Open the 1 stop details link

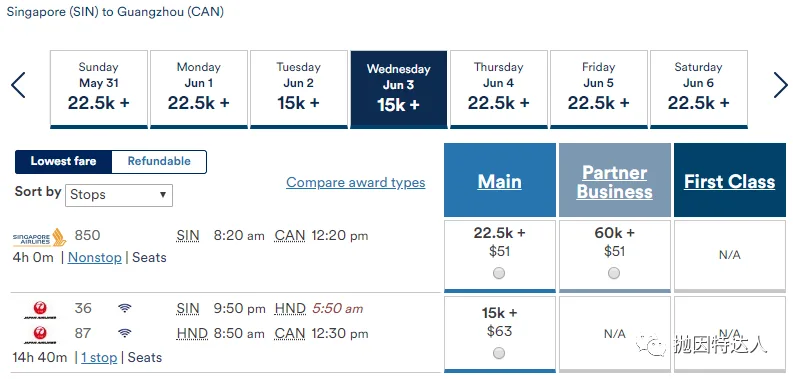[x=99, y=358]
